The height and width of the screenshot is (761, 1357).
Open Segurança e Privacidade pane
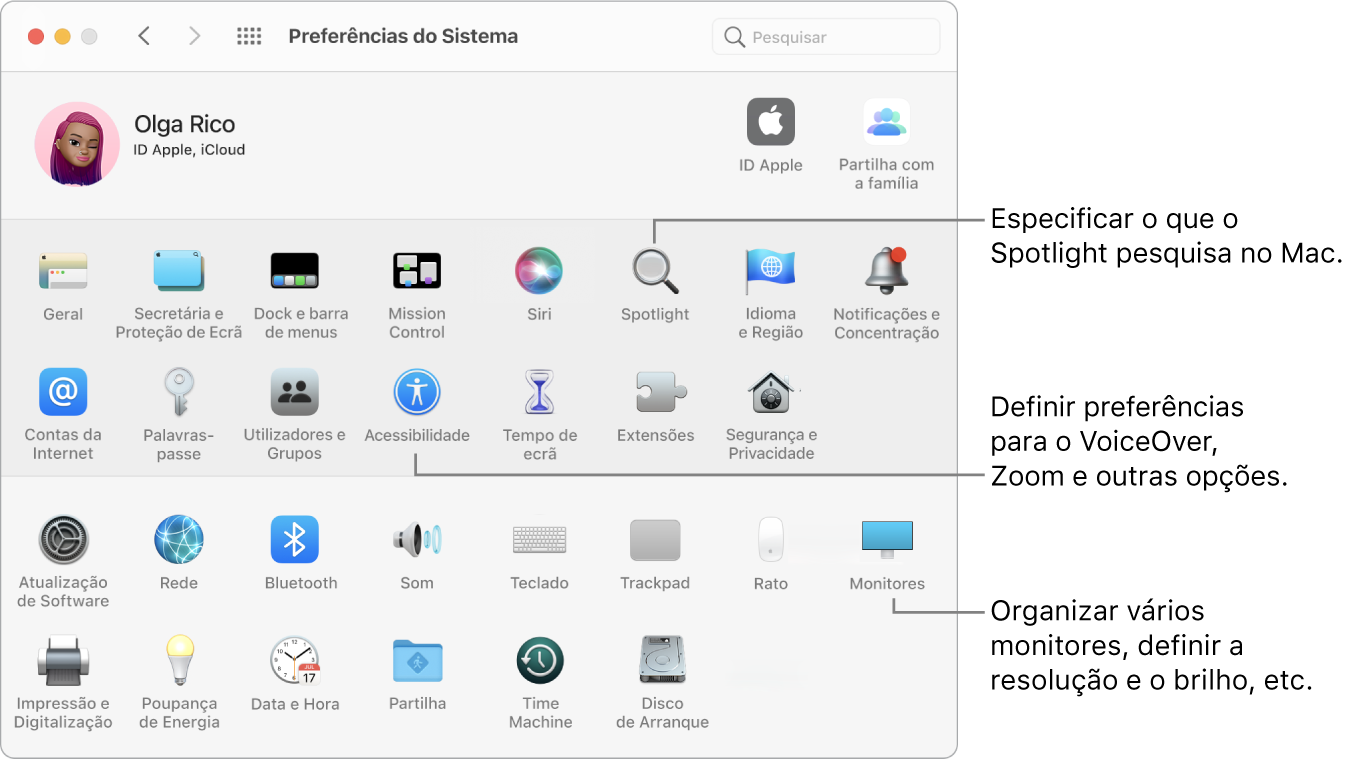771,392
